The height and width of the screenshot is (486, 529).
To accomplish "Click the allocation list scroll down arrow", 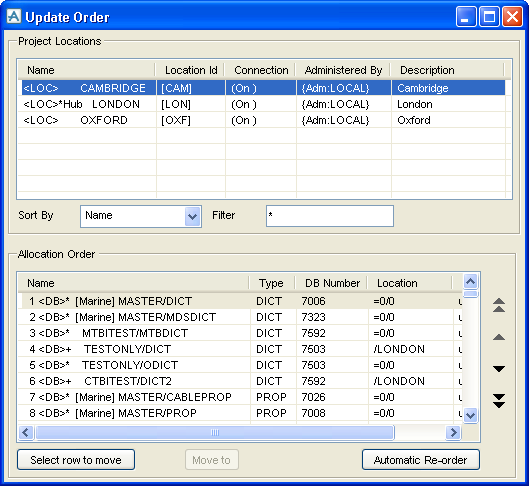I will [x=470, y=415].
